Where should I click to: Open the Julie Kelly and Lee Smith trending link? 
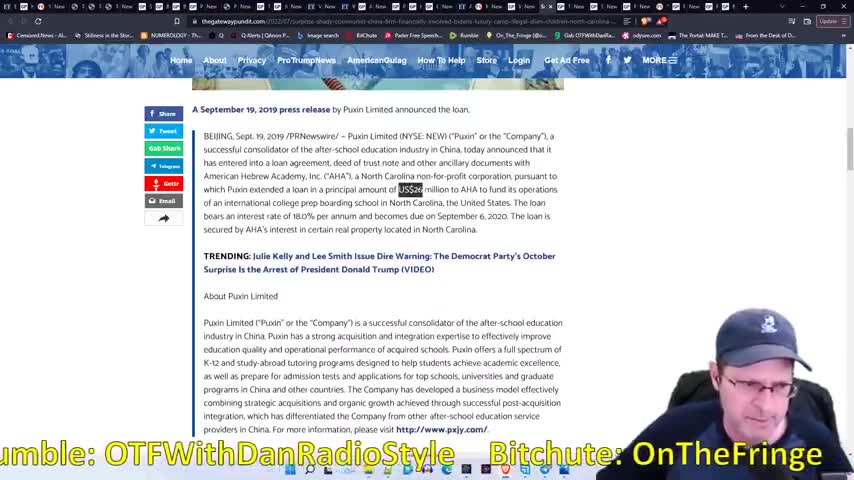[x=380, y=263]
